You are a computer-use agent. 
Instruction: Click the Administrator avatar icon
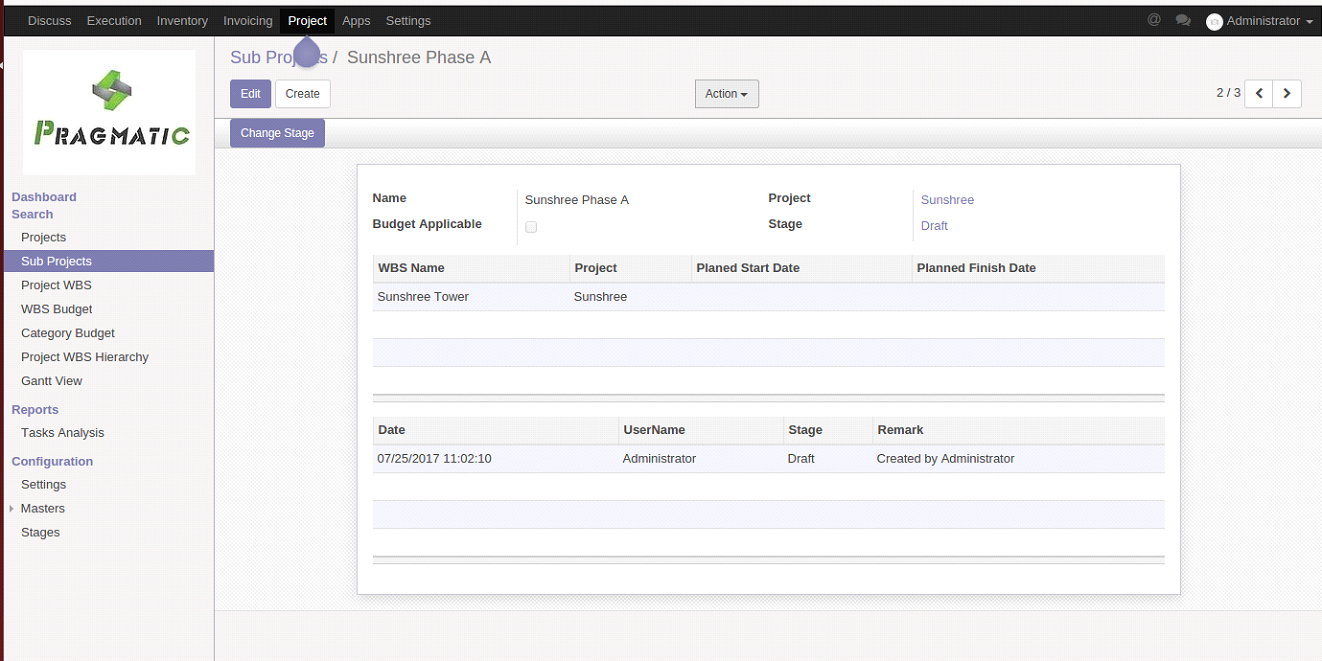click(1214, 21)
